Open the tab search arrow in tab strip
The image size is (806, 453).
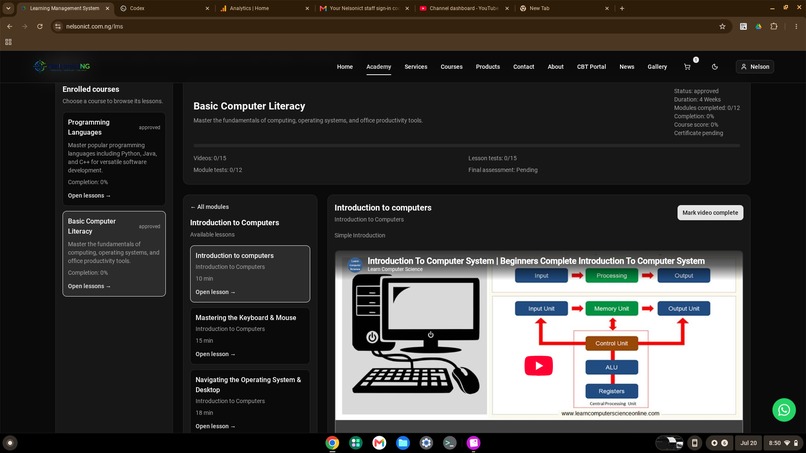[x=8, y=8]
